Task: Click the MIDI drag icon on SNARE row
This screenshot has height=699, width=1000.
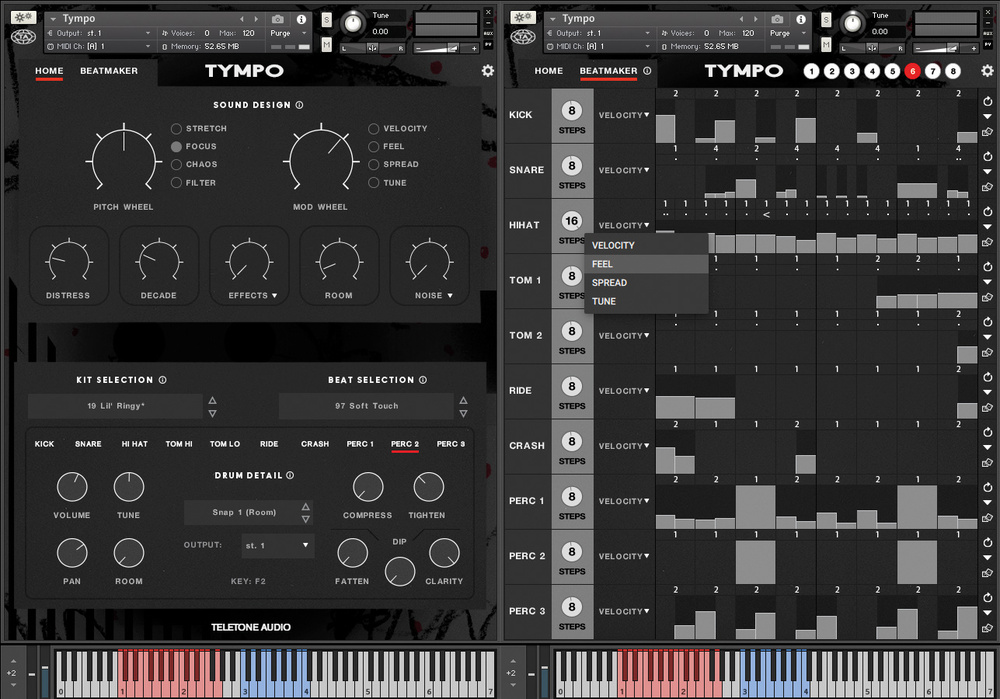Action: 988,188
